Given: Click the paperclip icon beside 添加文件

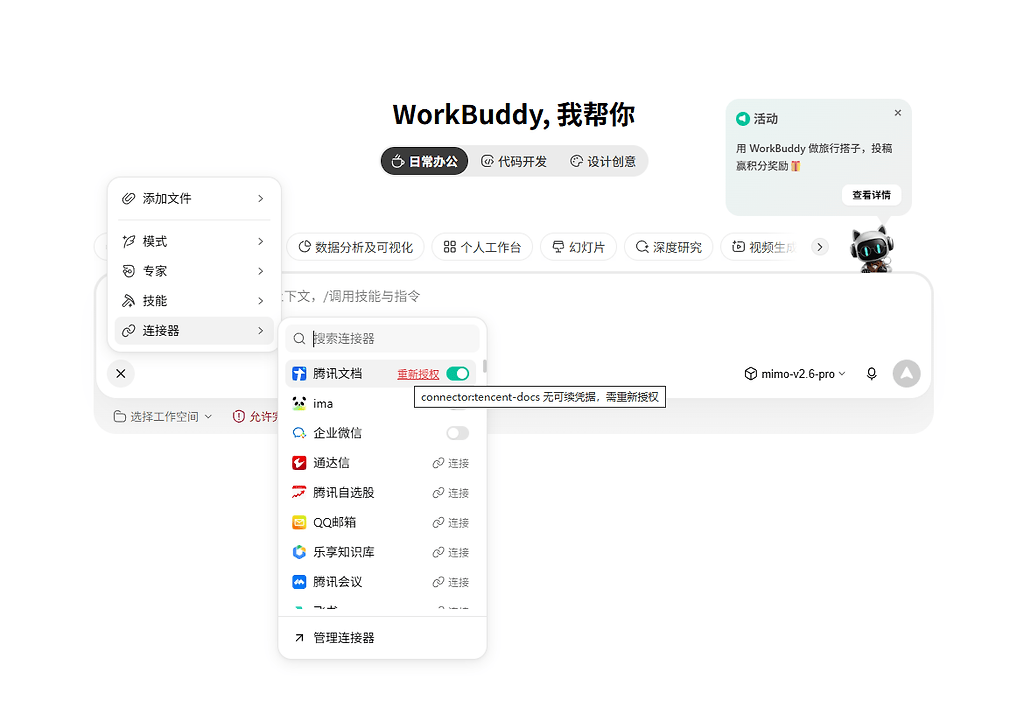Looking at the screenshot, I should point(129,199).
